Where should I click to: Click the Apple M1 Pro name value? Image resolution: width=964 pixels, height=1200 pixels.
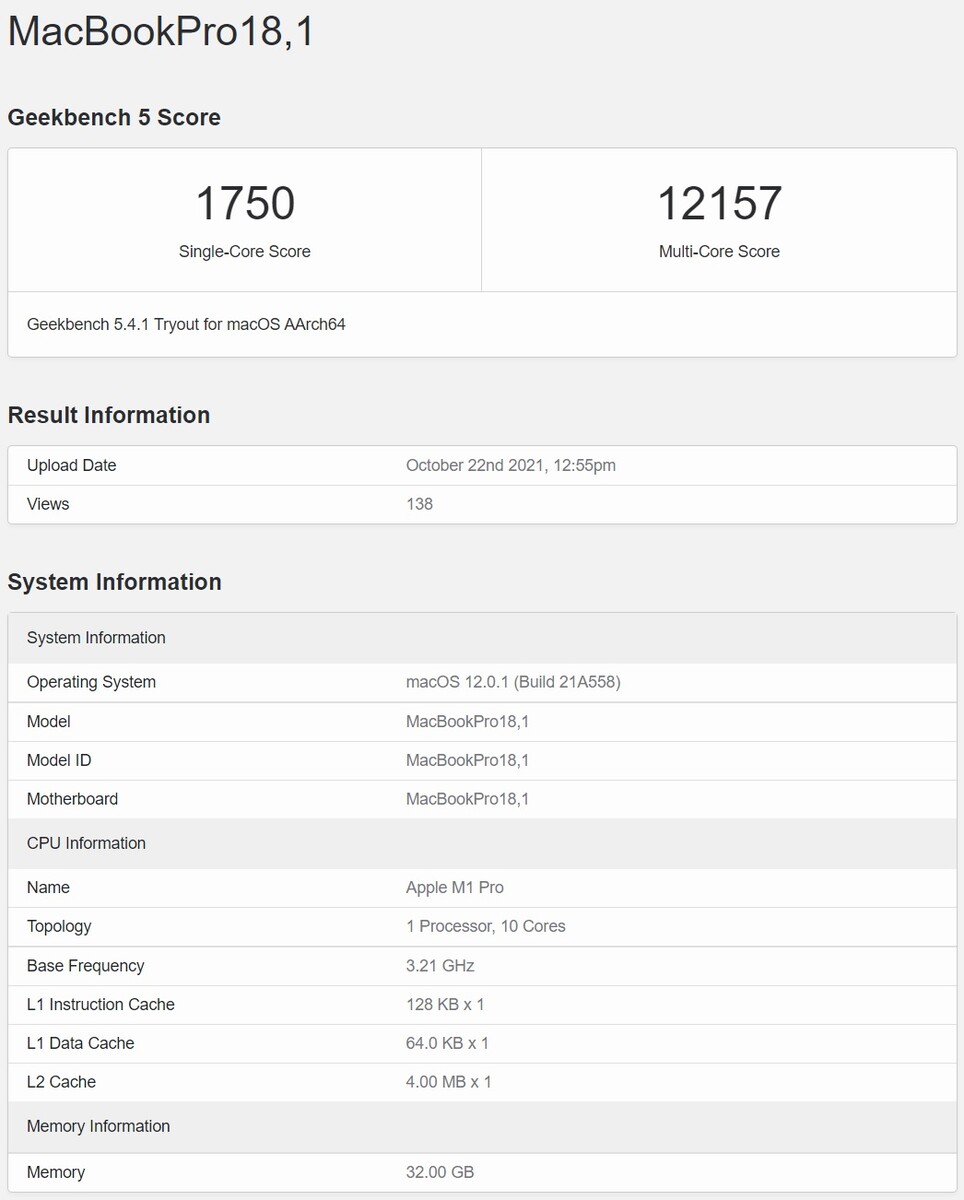(x=455, y=887)
